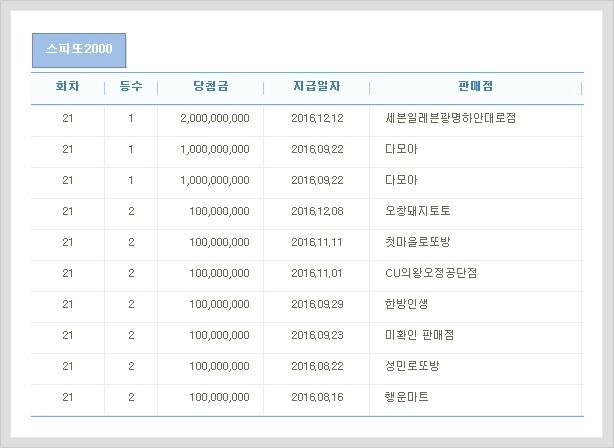Click the 2016.08.16 payout date
This screenshot has height=448, width=614.
[317, 397]
